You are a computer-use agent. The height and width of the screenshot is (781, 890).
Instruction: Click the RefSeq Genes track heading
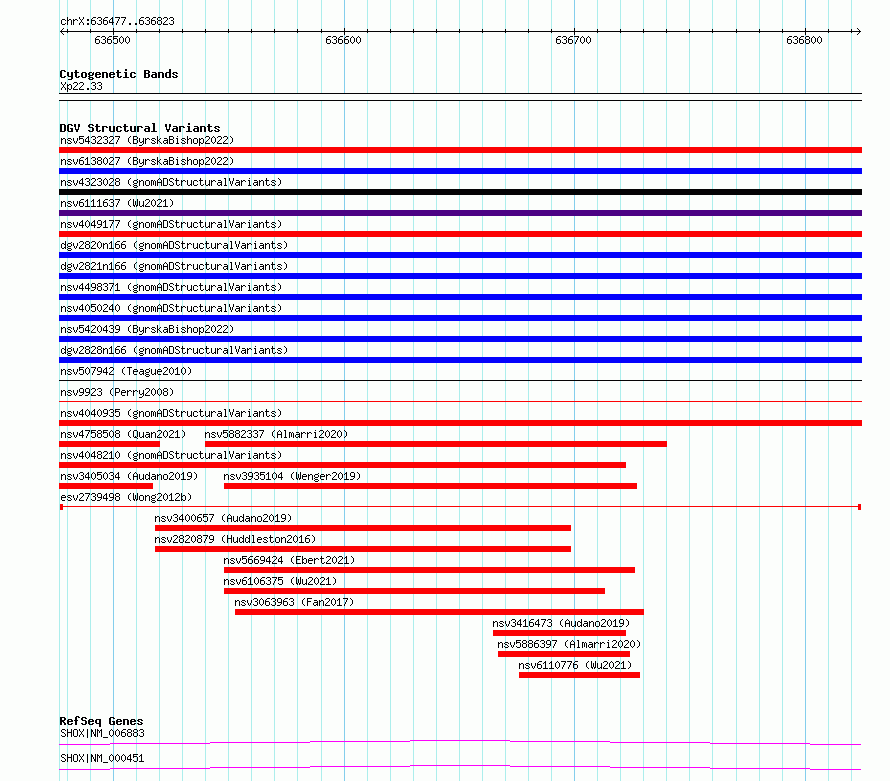pos(101,721)
